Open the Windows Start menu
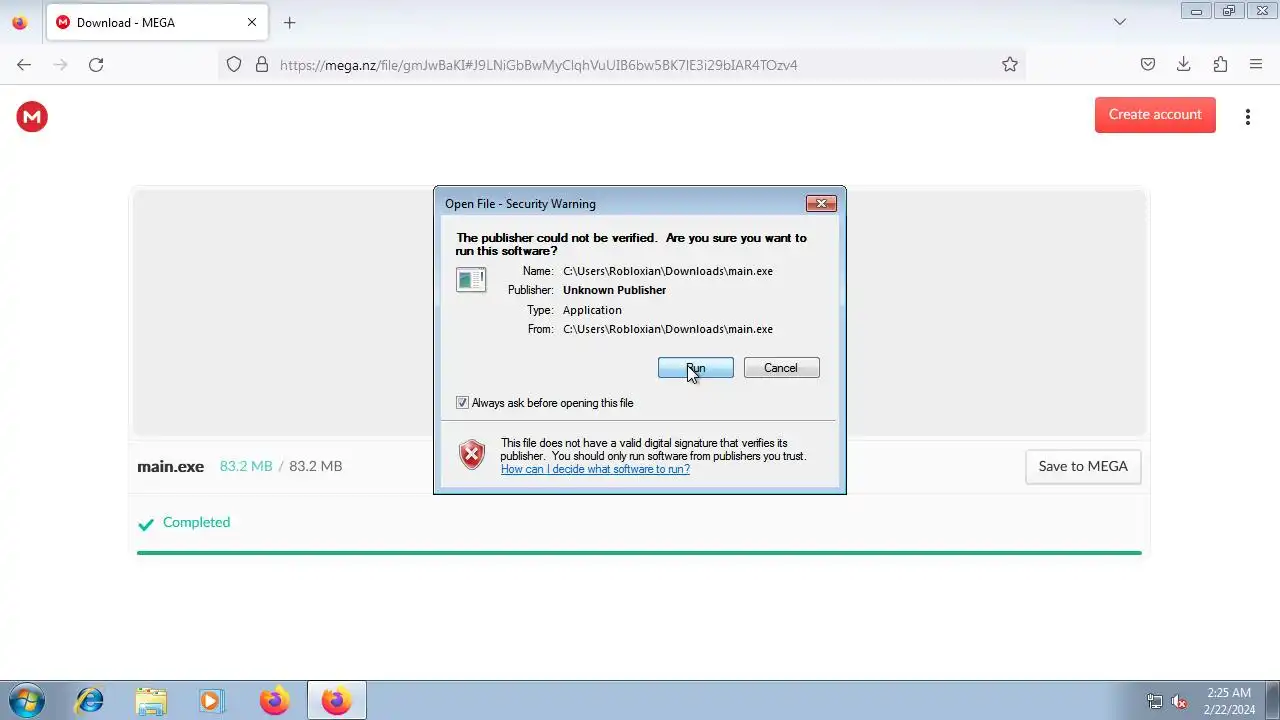 (26, 700)
